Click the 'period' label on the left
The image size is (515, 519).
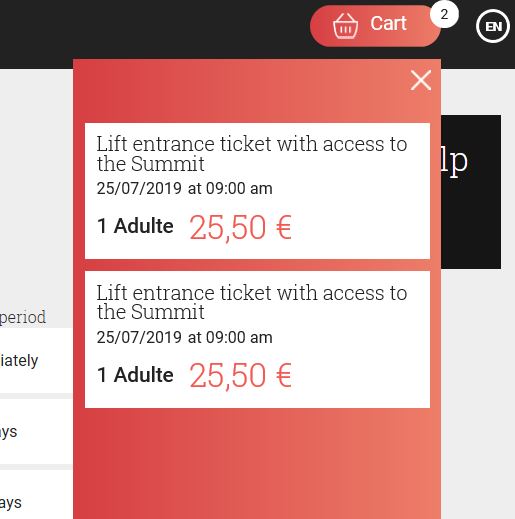coord(23,318)
